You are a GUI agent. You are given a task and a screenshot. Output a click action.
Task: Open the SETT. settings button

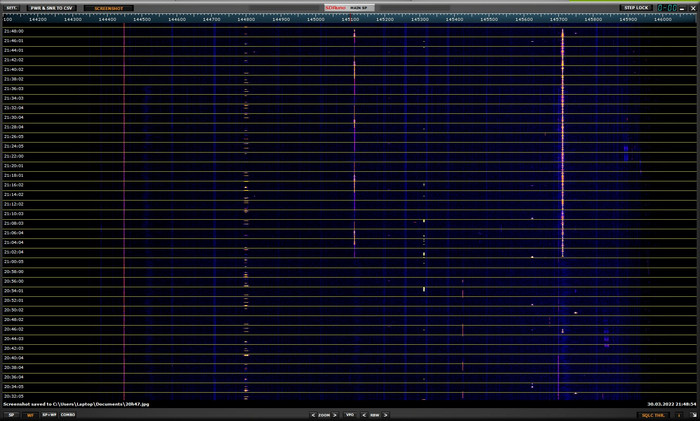(12, 8)
